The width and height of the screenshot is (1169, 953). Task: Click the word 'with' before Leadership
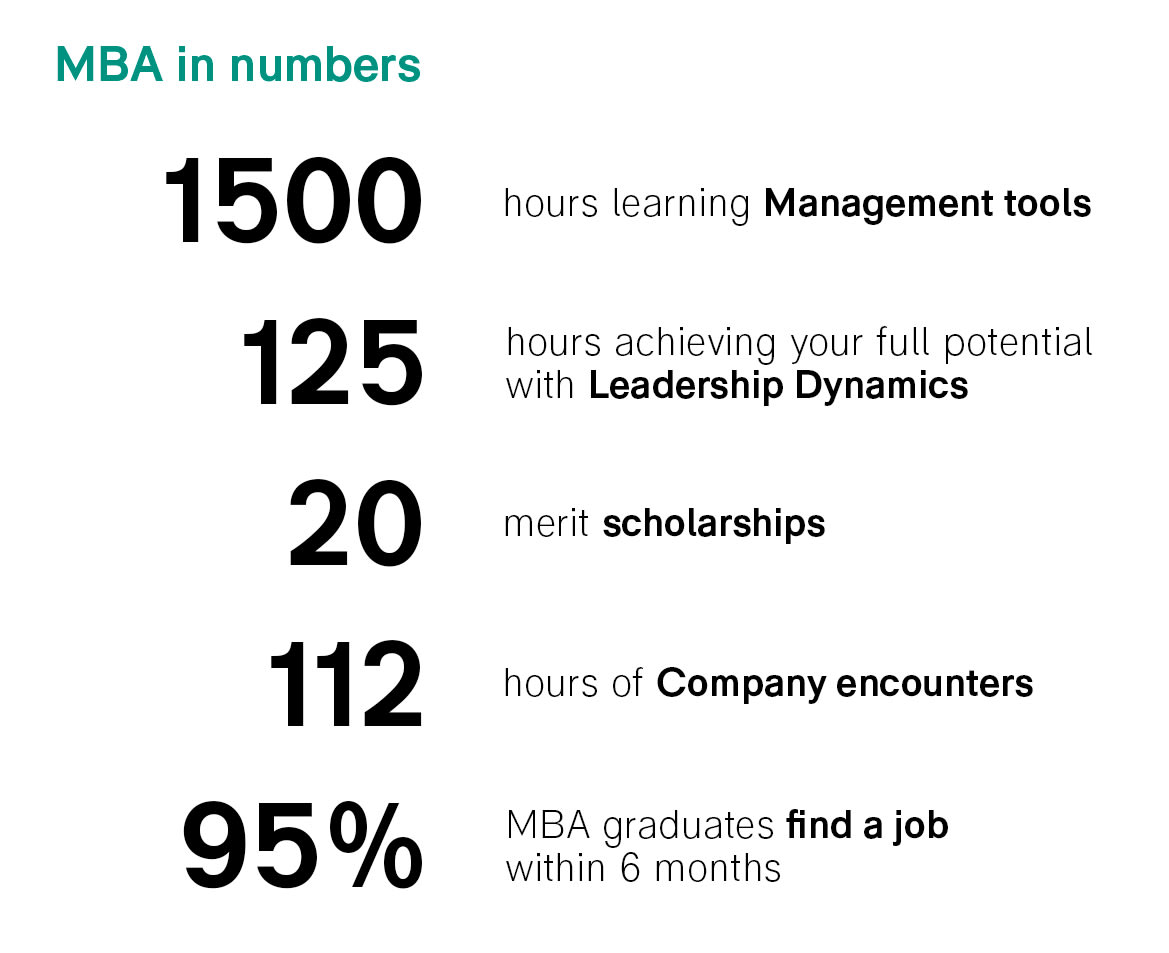[x=540, y=386]
